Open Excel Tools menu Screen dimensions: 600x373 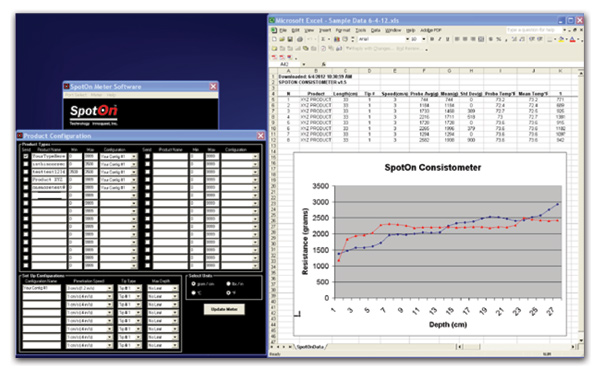coord(360,30)
